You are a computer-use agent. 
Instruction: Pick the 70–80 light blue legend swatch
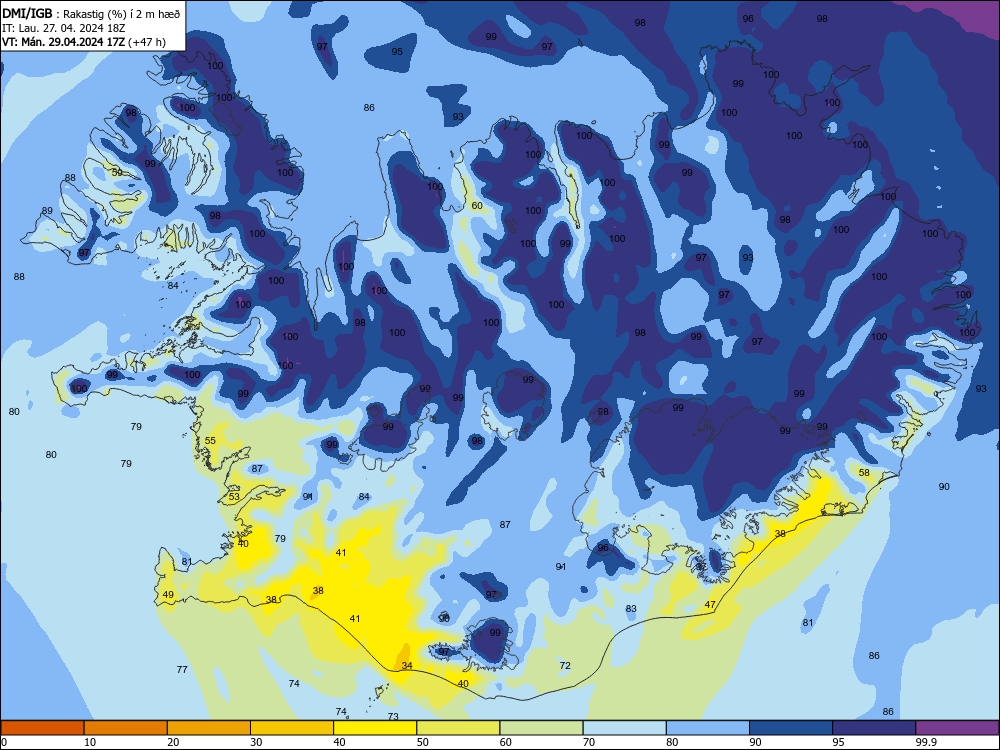coord(625,728)
